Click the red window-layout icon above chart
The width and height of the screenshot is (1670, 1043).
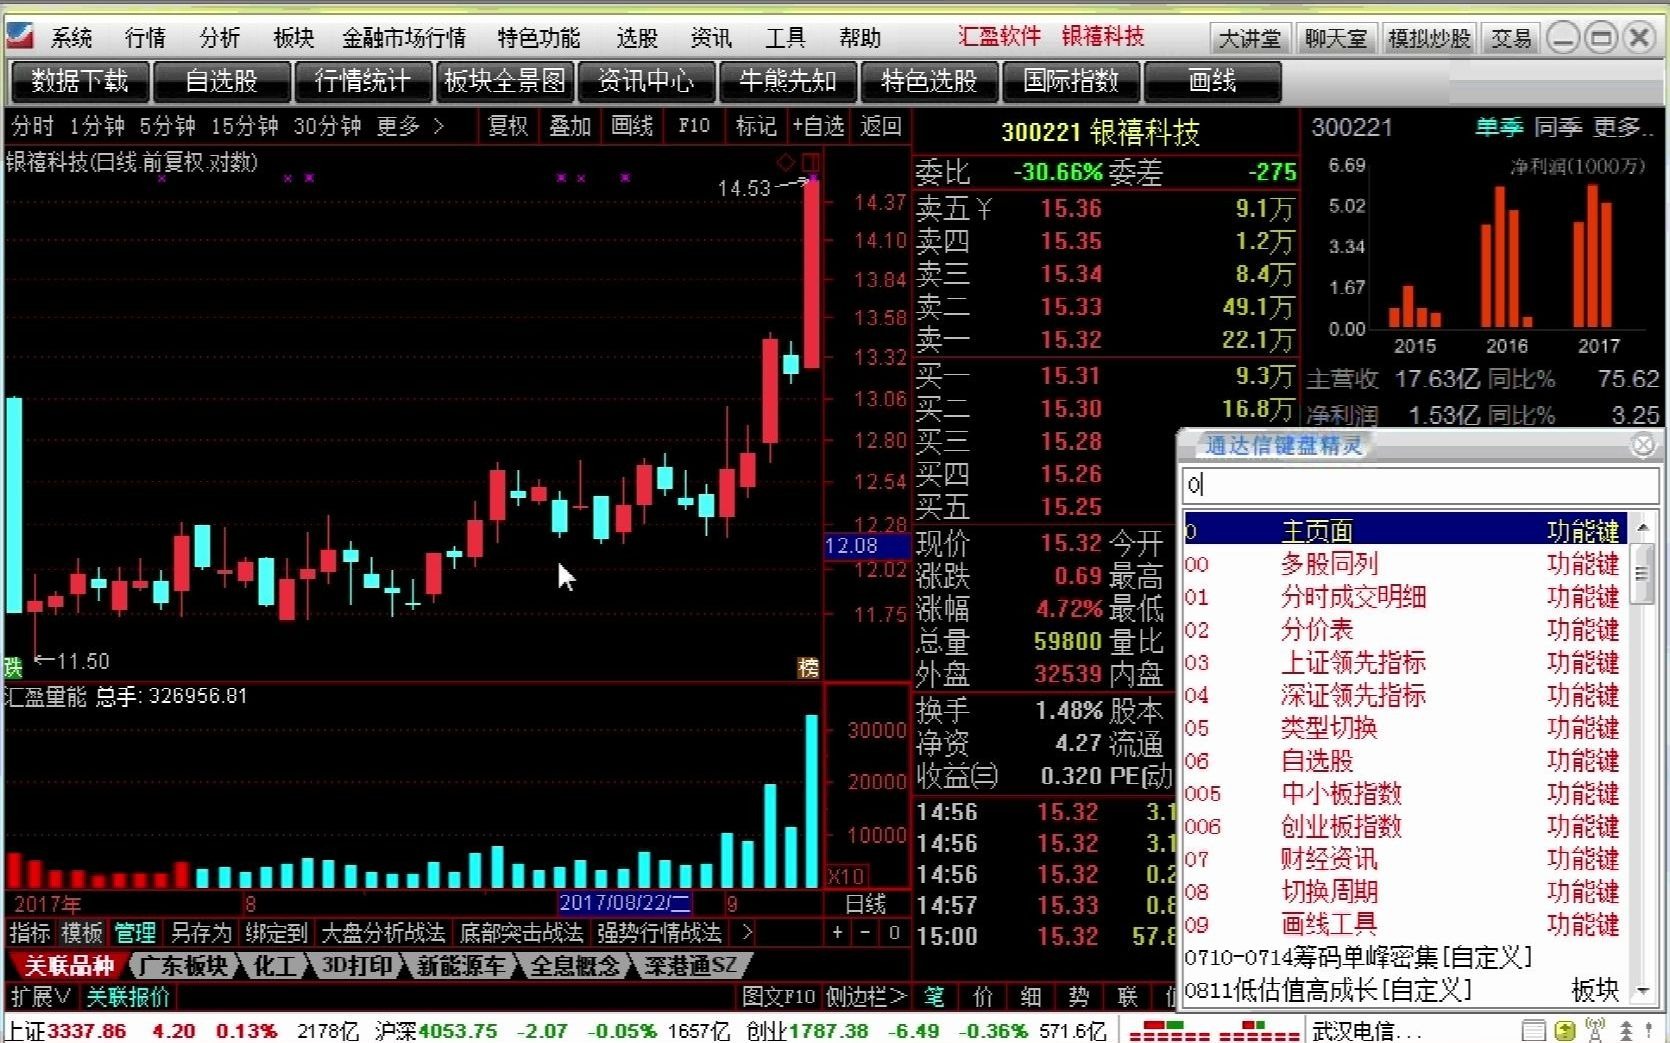point(810,162)
